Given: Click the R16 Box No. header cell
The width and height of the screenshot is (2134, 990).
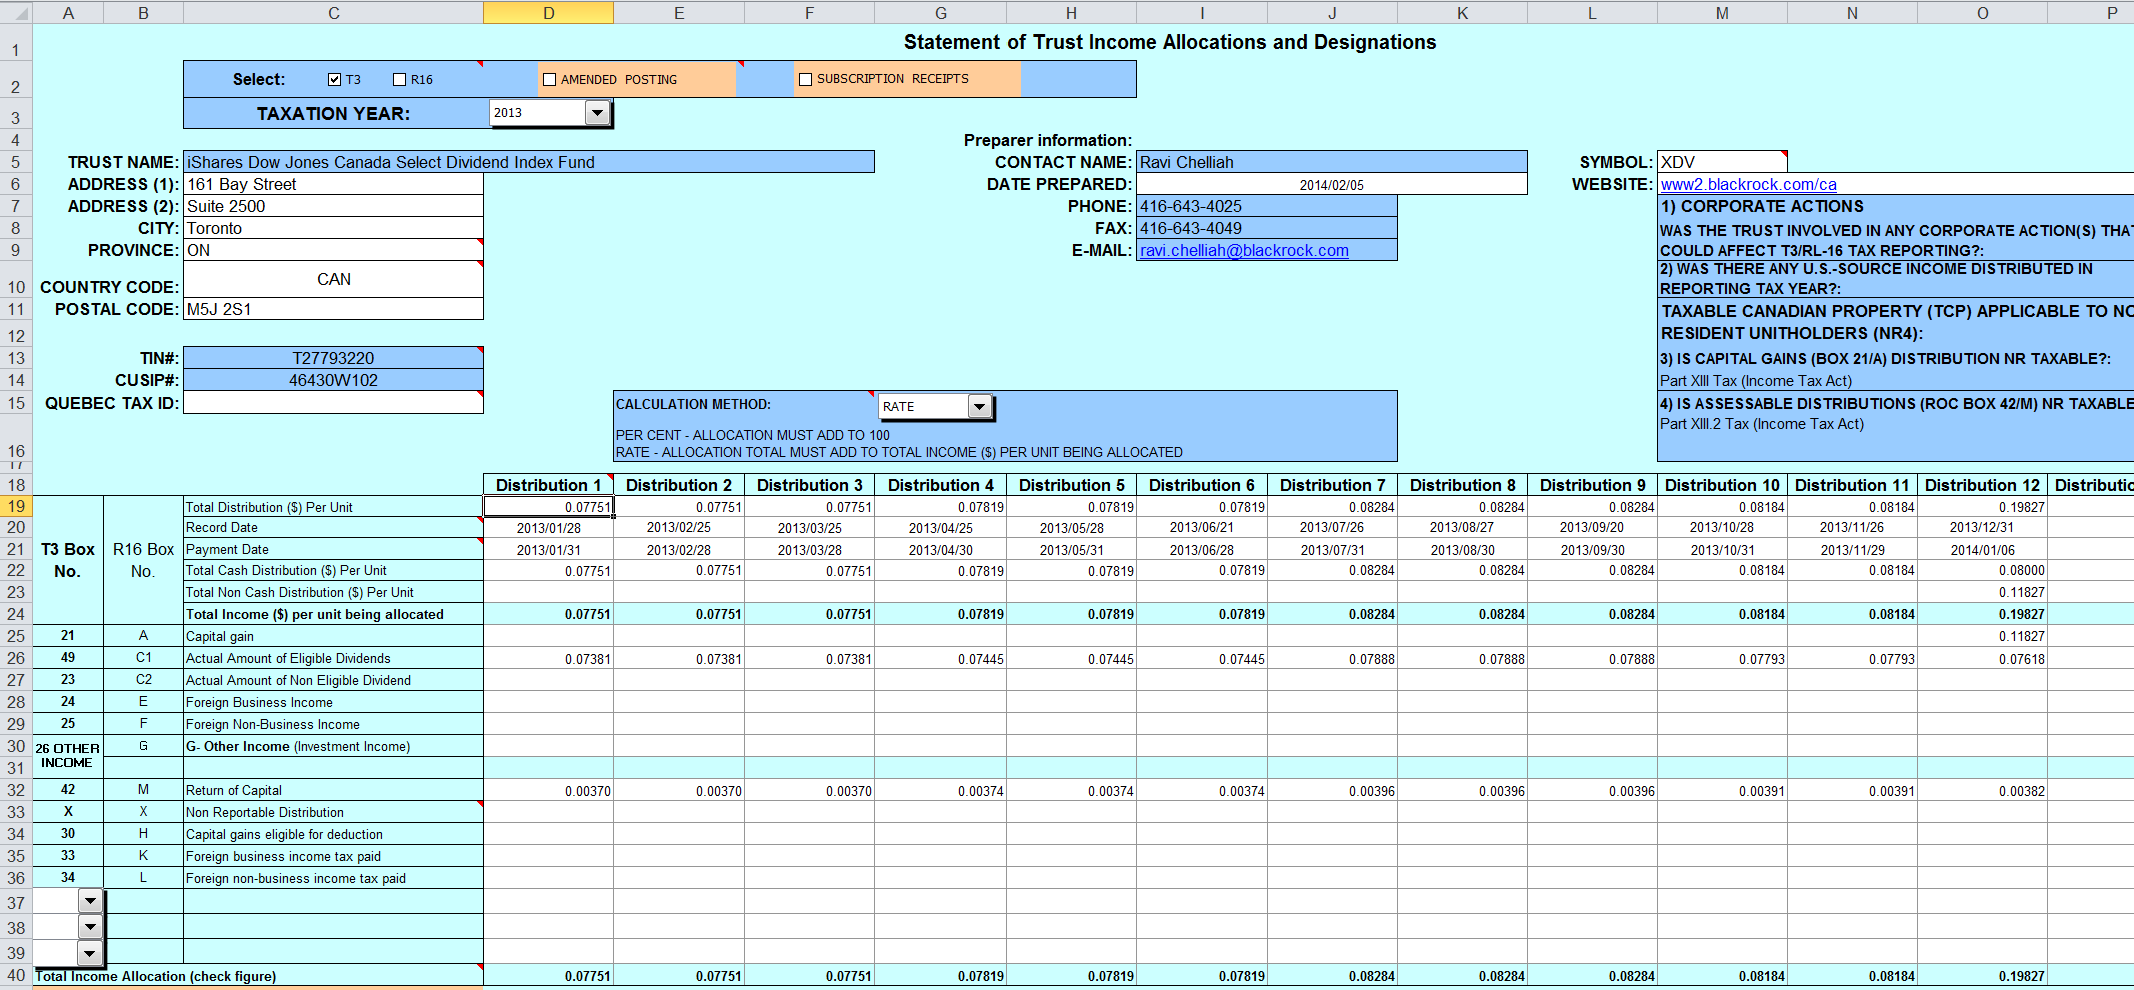Looking at the screenshot, I should click(x=143, y=560).
